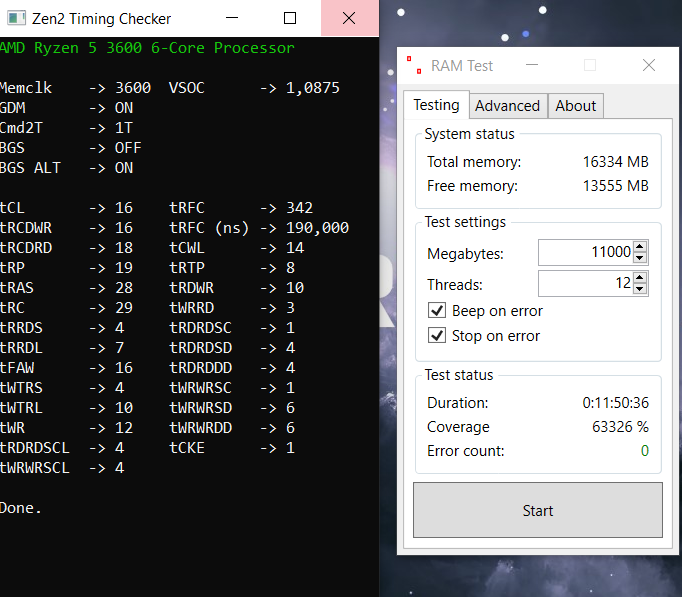Click the tRDWR value 10
The height and width of the screenshot is (597, 682).
(x=295, y=288)
